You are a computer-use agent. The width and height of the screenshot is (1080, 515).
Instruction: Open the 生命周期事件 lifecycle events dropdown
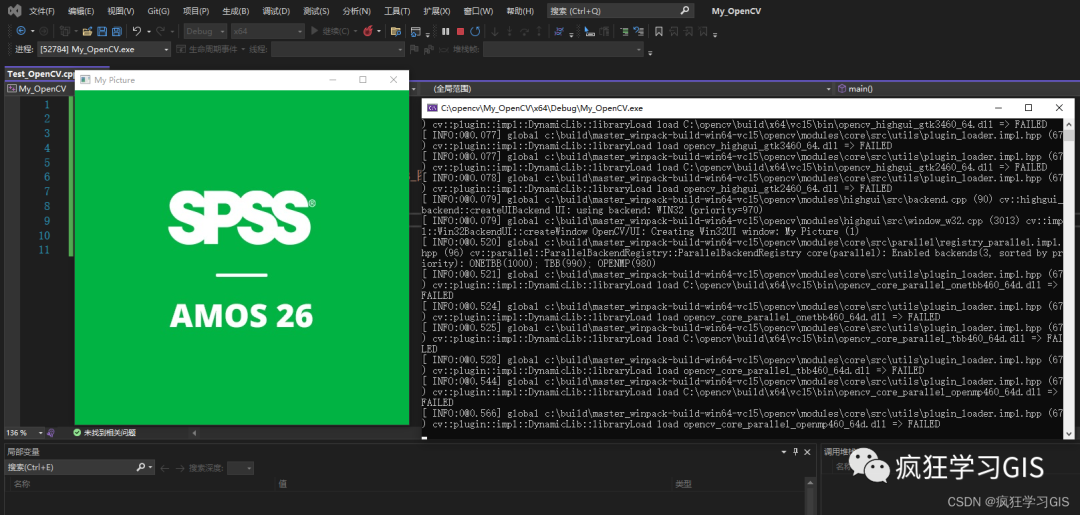[x=211, y=50]
